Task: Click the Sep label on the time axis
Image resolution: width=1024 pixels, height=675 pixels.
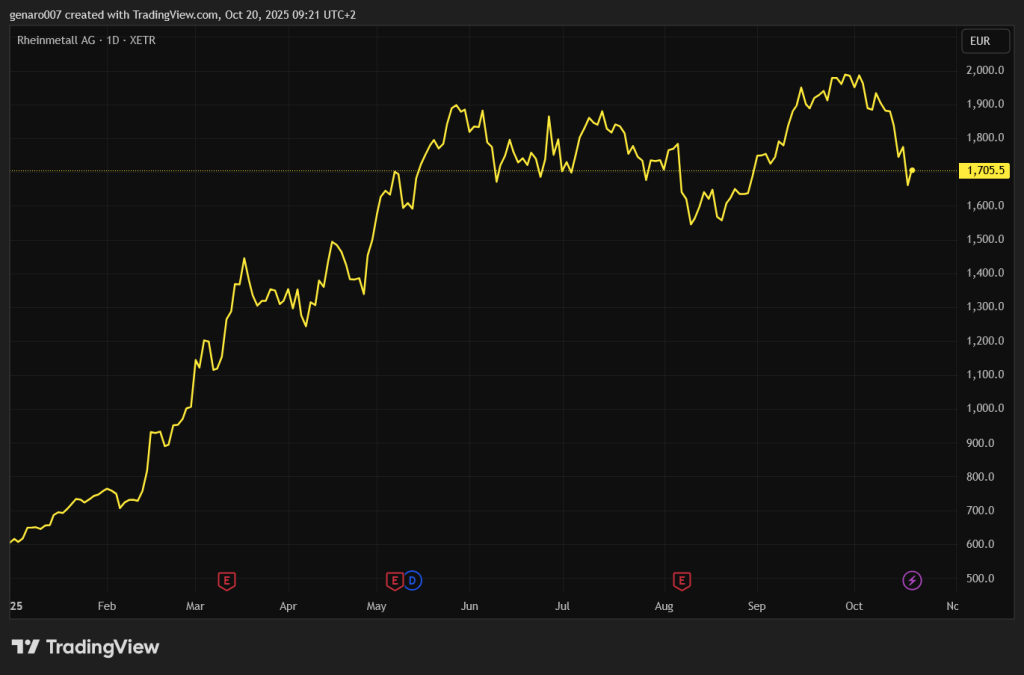Action: pos(757,606)
